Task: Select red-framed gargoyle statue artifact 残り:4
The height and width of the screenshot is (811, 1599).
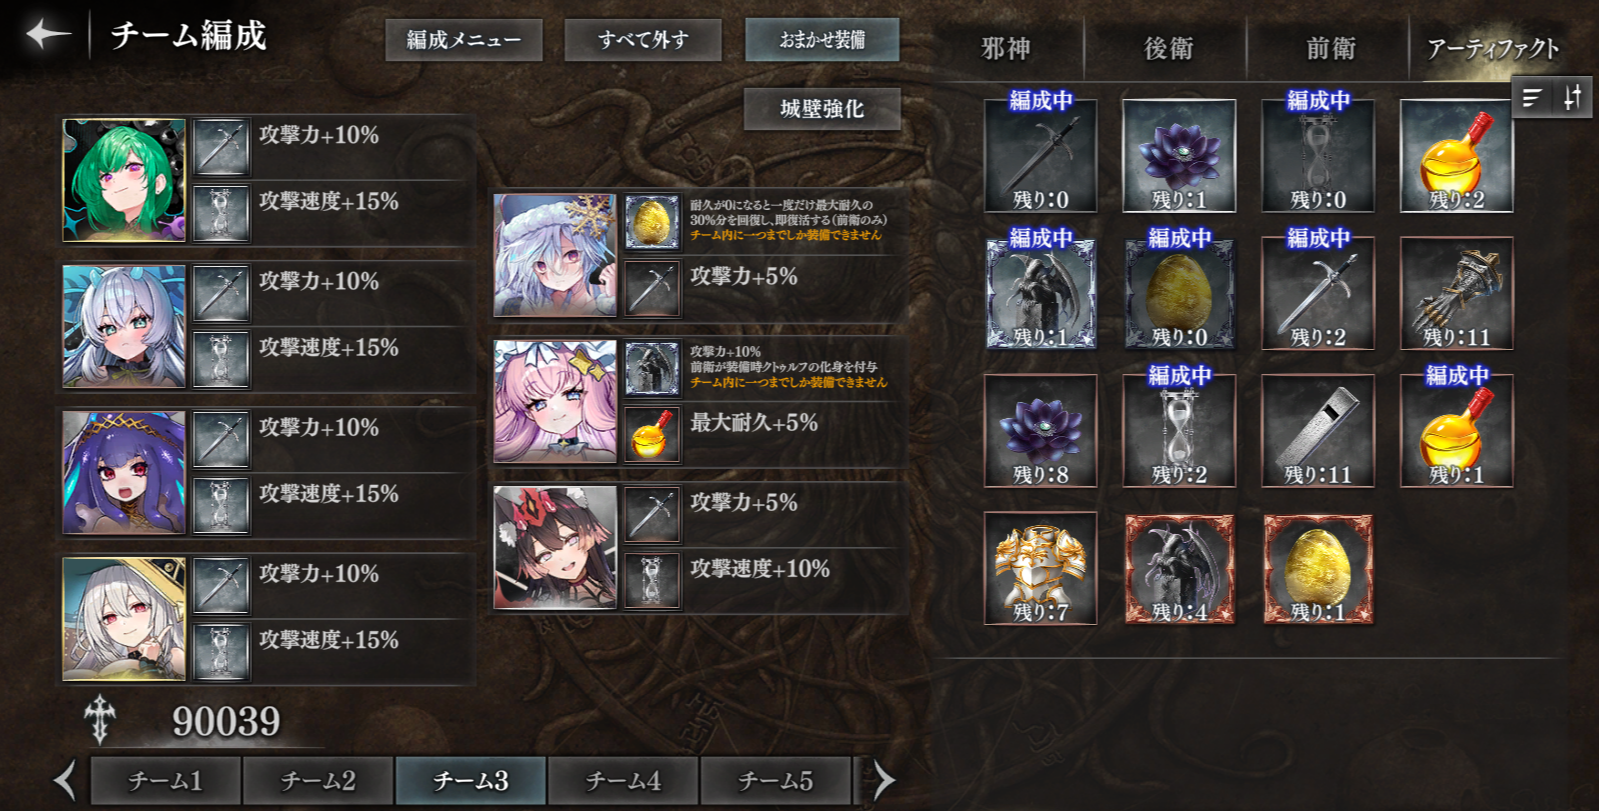Action: [x=1179, y=568]
